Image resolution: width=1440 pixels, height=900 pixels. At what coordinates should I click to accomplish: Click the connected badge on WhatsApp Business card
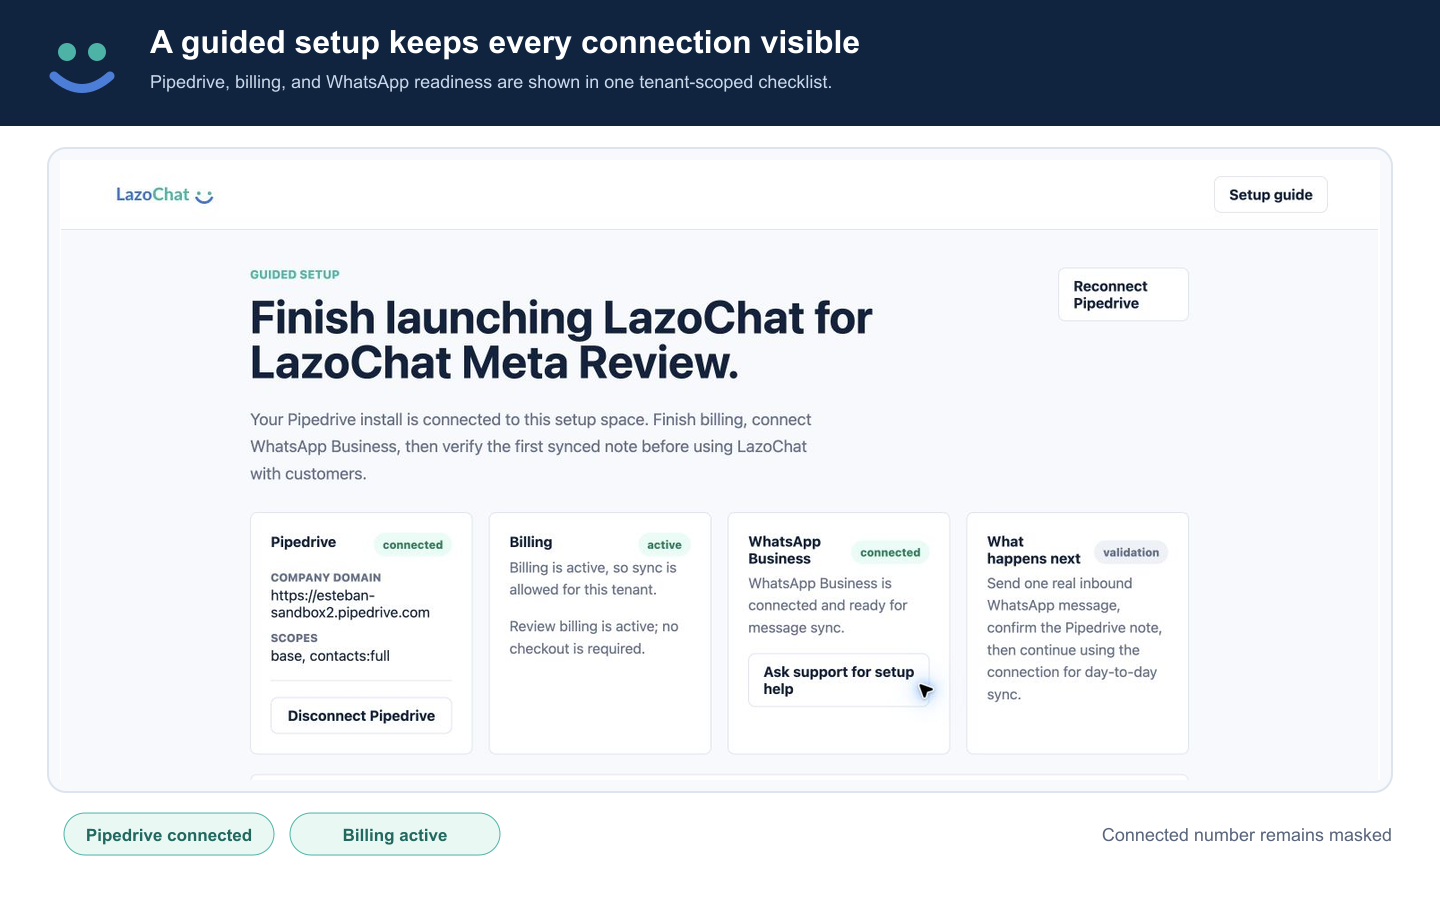click(890, 552)
